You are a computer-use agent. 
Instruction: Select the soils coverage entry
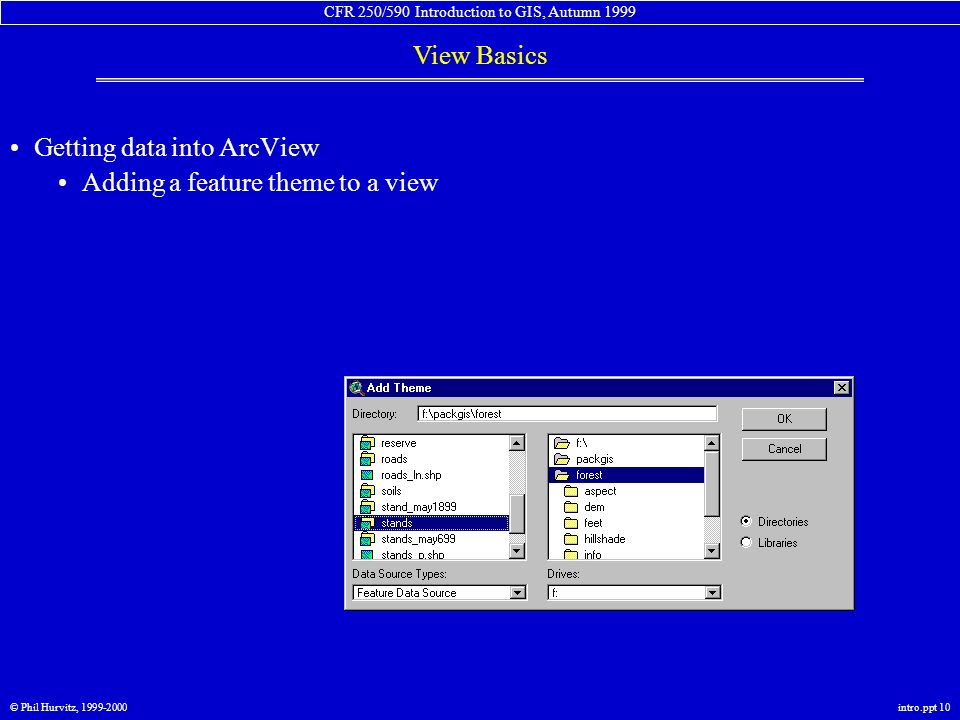[x=431, y=490]
